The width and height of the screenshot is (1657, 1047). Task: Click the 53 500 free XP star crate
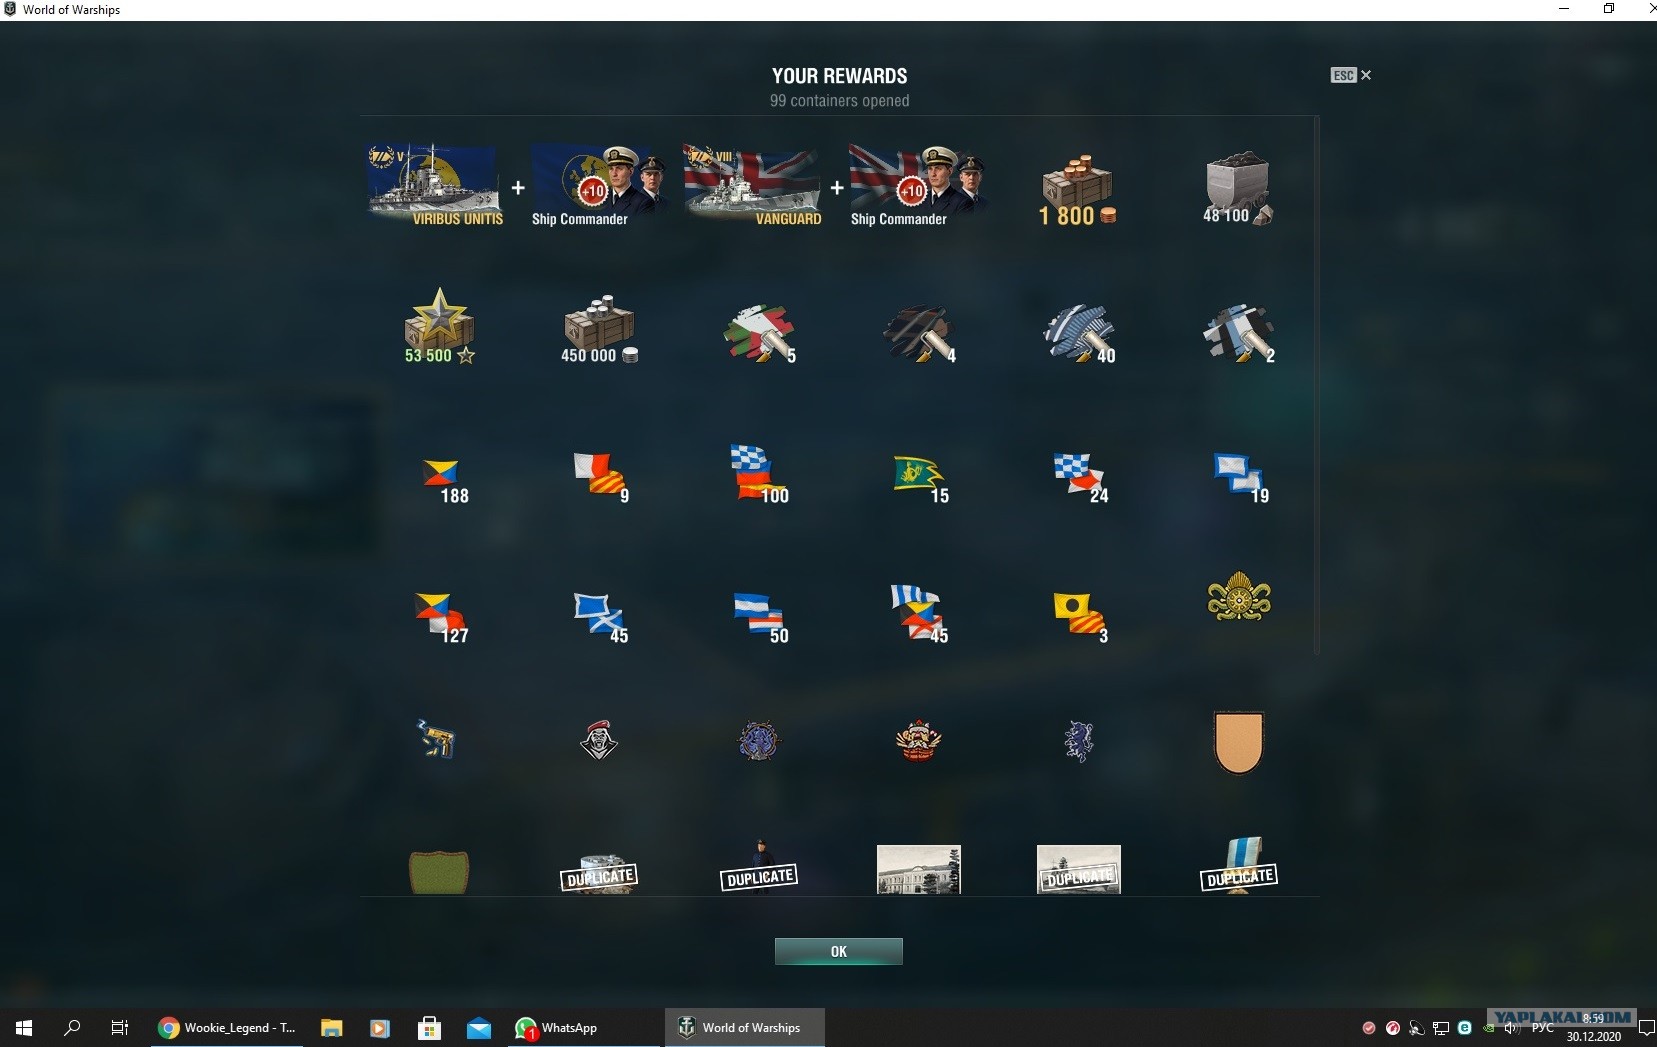pyautogui.click(x=439, y=326)
